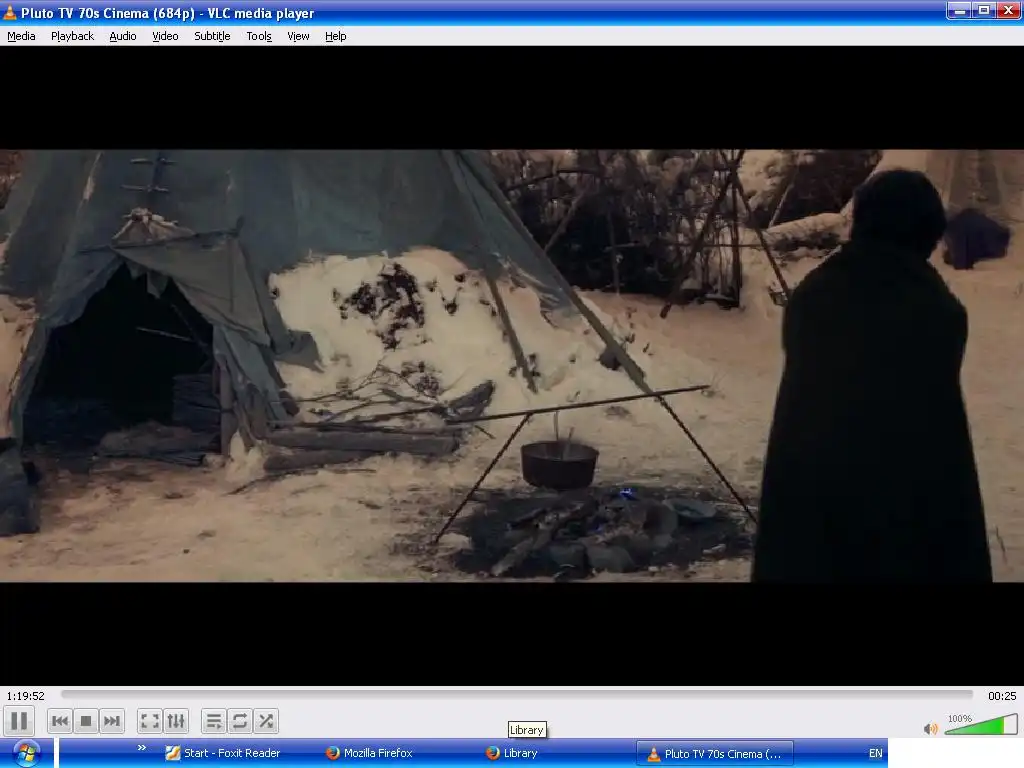
Task: Open the Playback menu
Action: pos(72,36)
